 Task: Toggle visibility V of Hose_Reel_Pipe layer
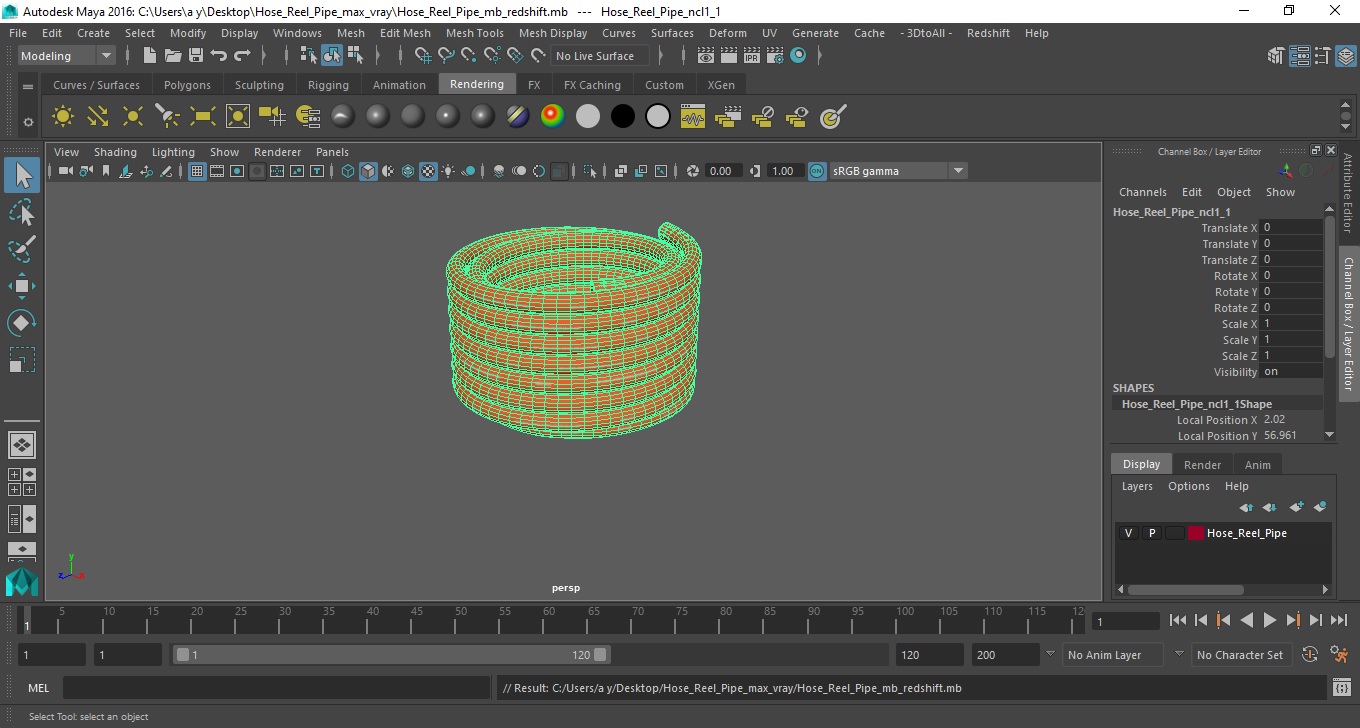[1128, 533]
